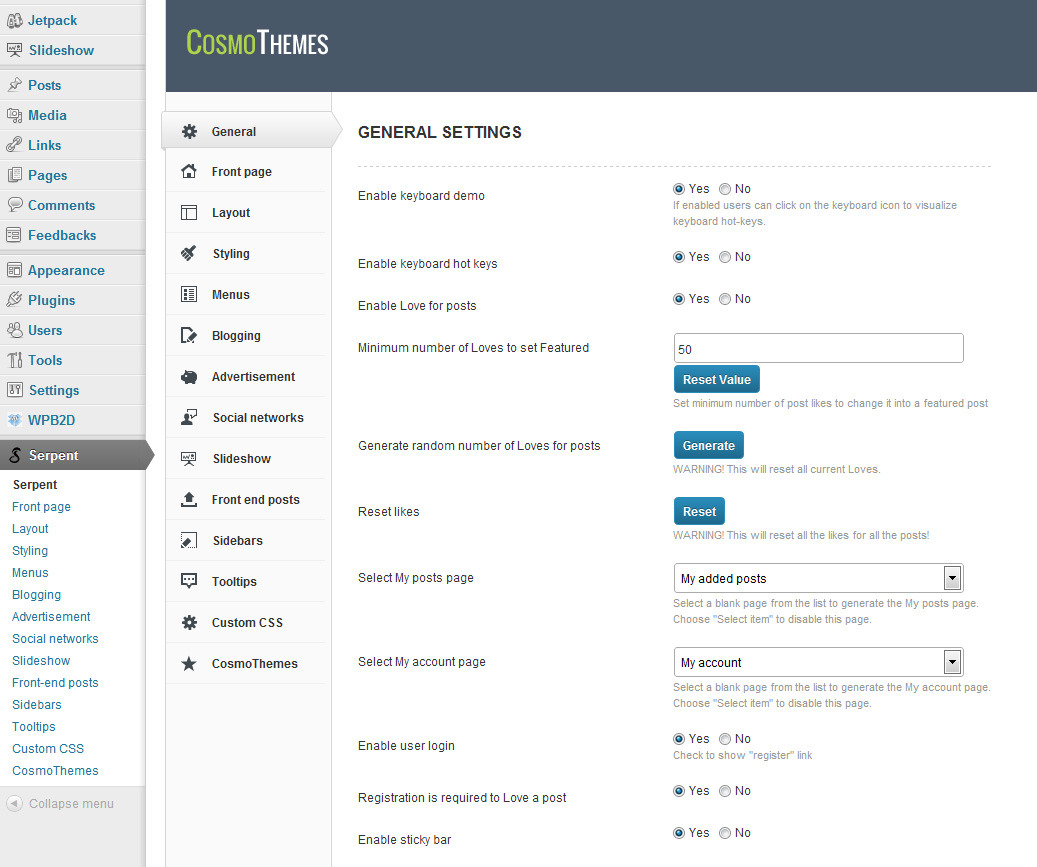Click the Advertisement piggy bank icon

pyautogui.click(x=188, y=377)
